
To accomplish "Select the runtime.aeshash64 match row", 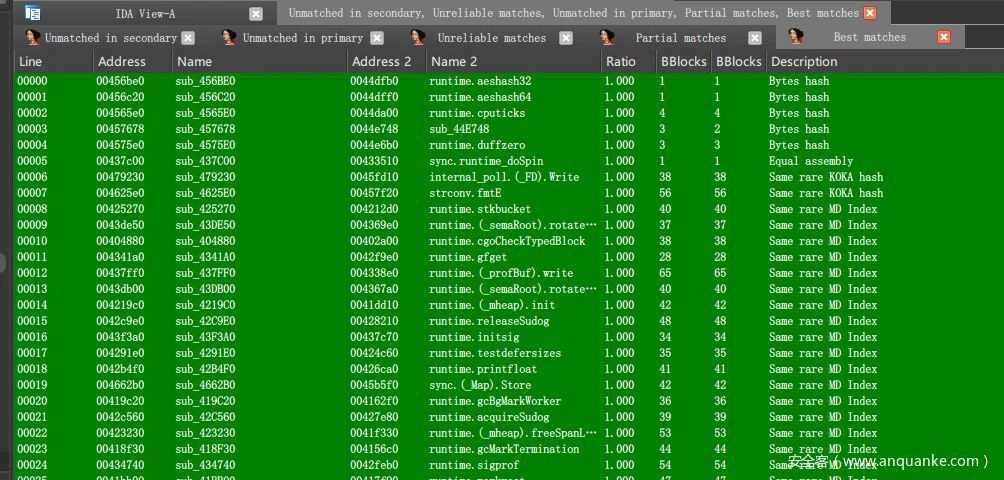I will click(x=509, y=97).
